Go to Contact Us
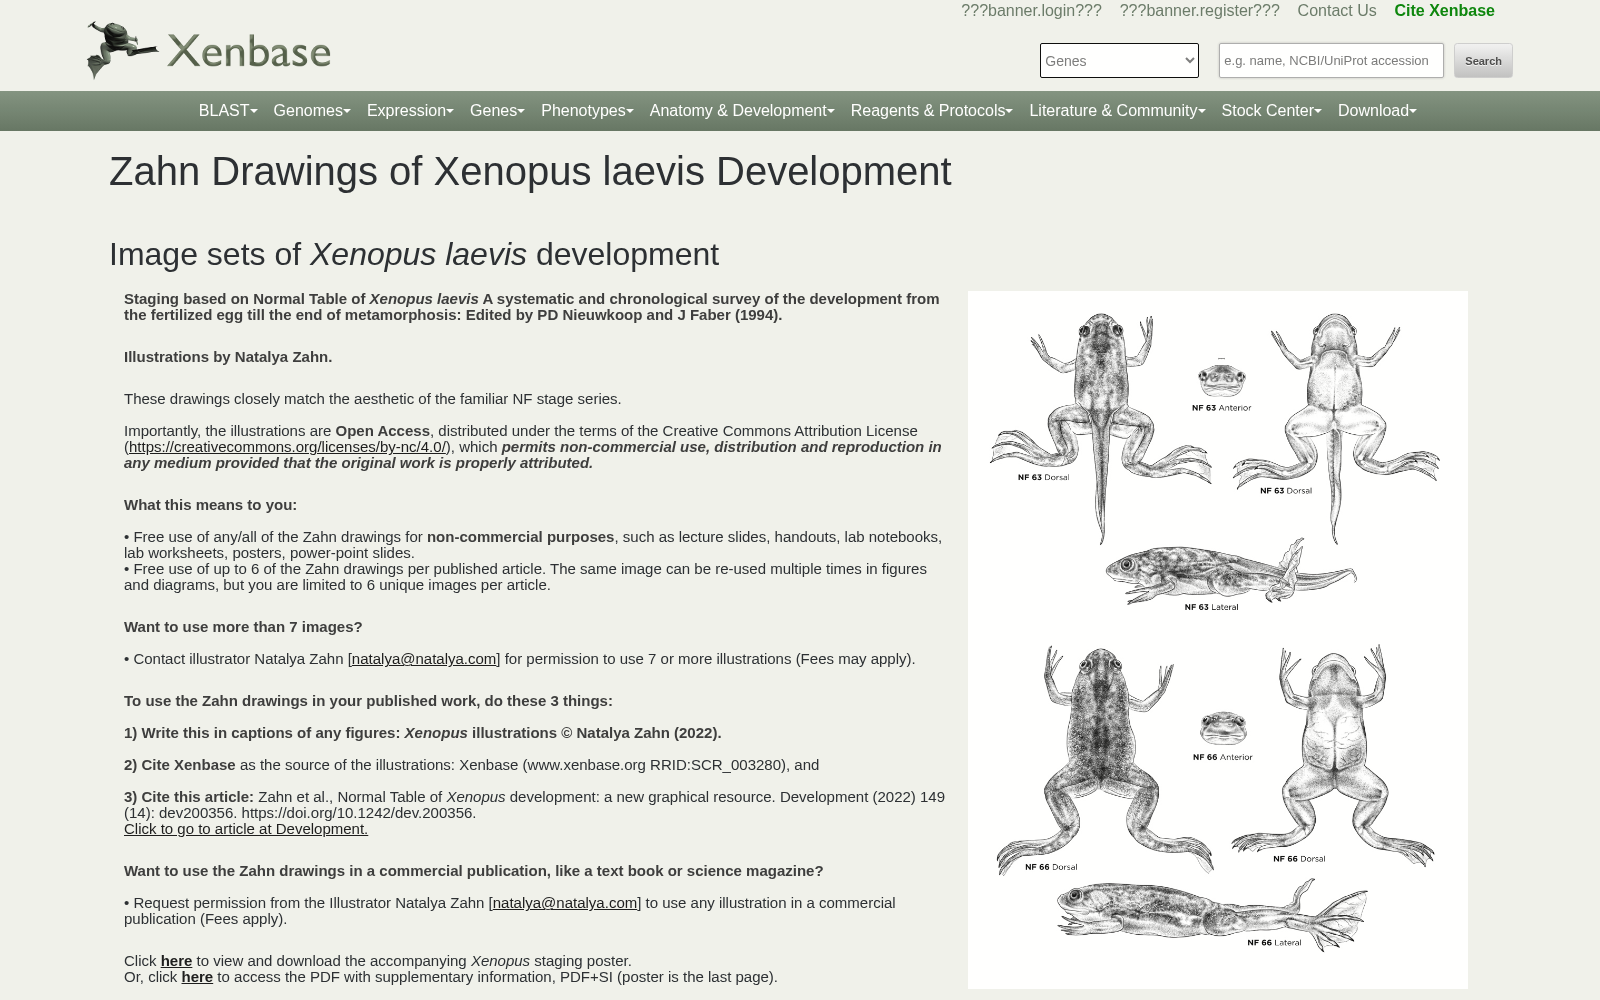Screen dimensions: 1600x1000 coord(1336,10)
